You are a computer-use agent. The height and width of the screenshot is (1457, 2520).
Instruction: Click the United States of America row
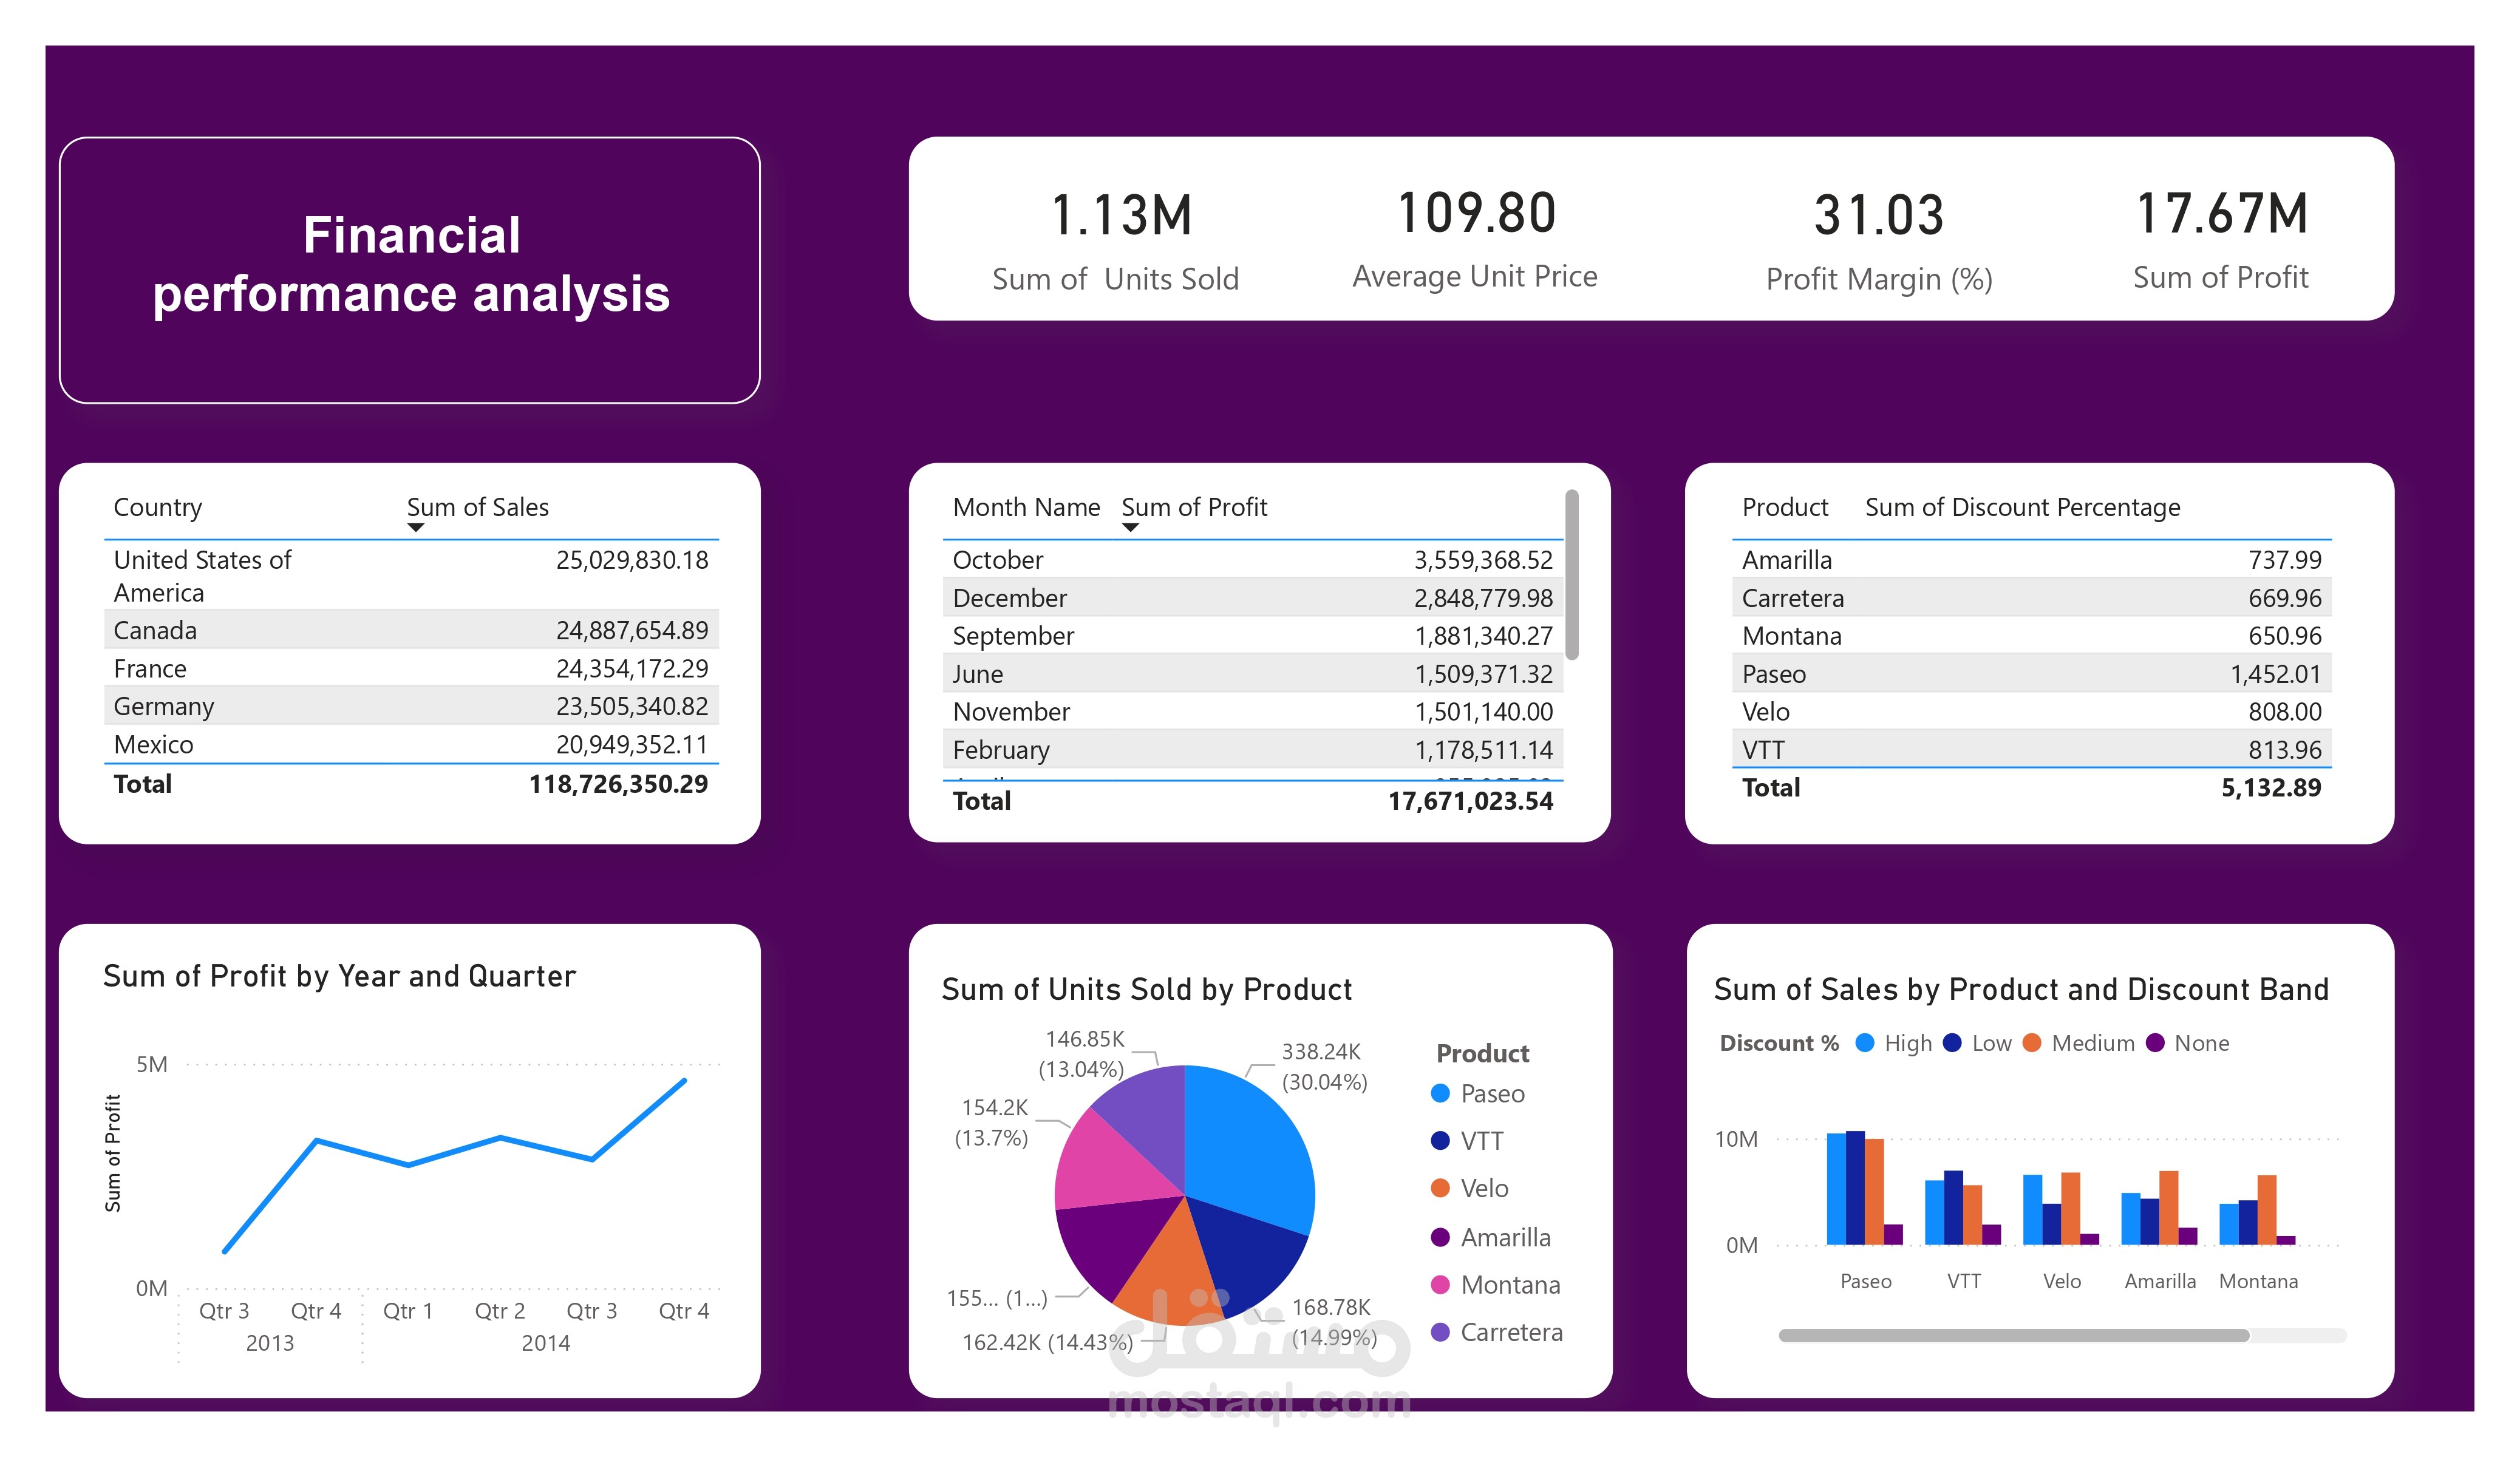point(411,575)
